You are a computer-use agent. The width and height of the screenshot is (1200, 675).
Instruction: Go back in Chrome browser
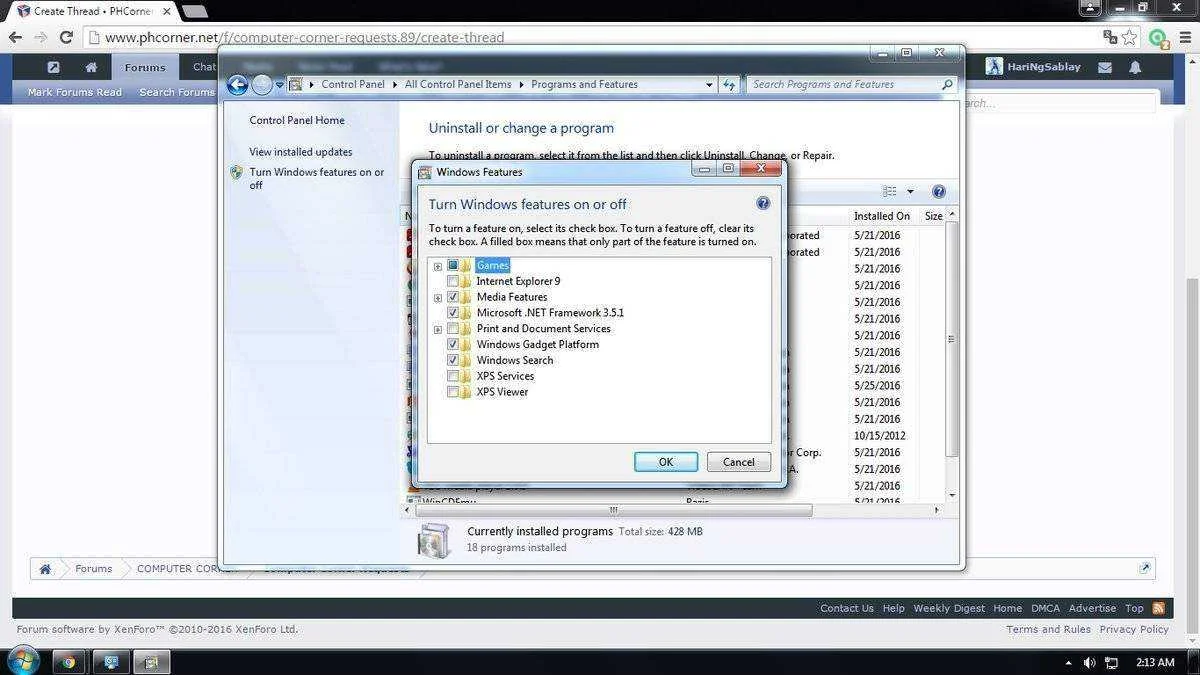point(16,37)
